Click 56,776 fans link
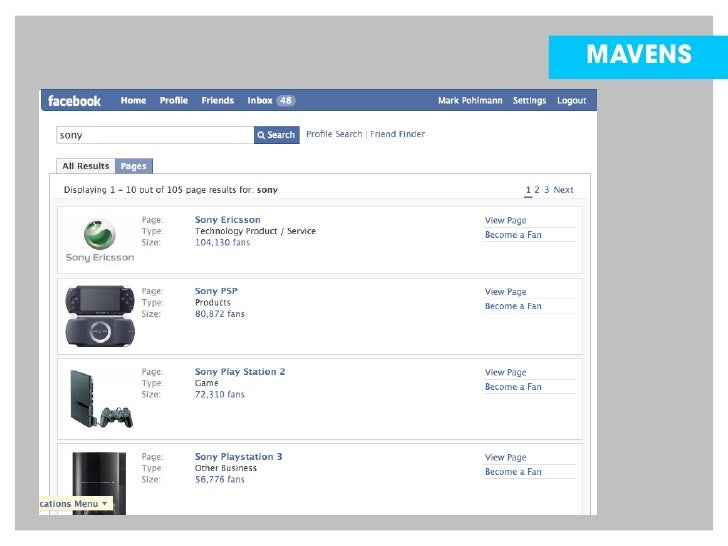 tap(220, 480)
